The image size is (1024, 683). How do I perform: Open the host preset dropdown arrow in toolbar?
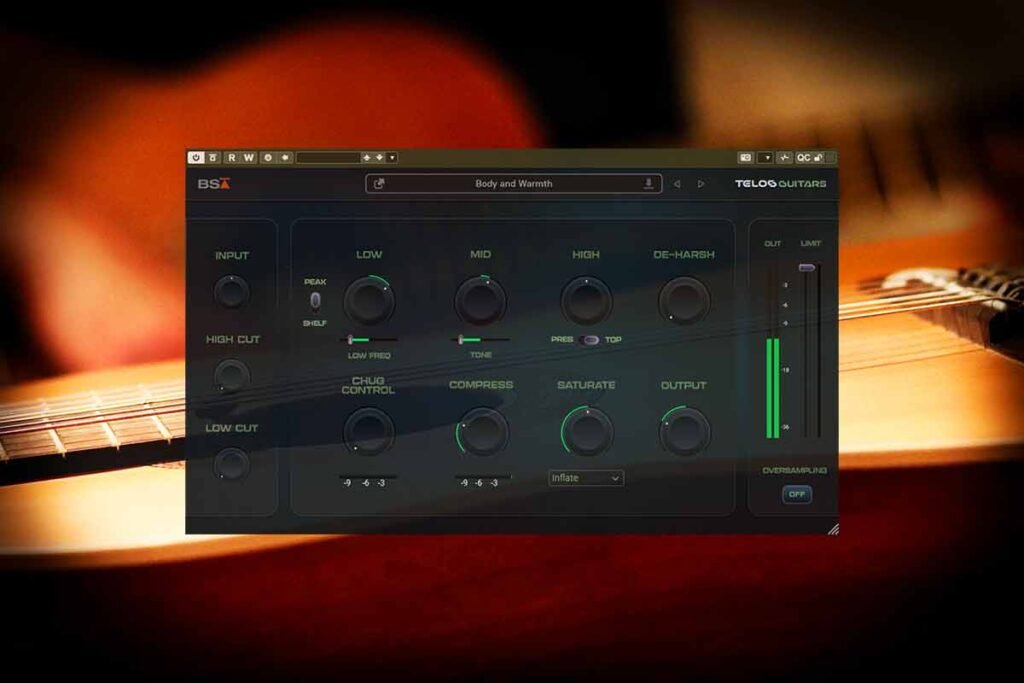click(392, 157)
